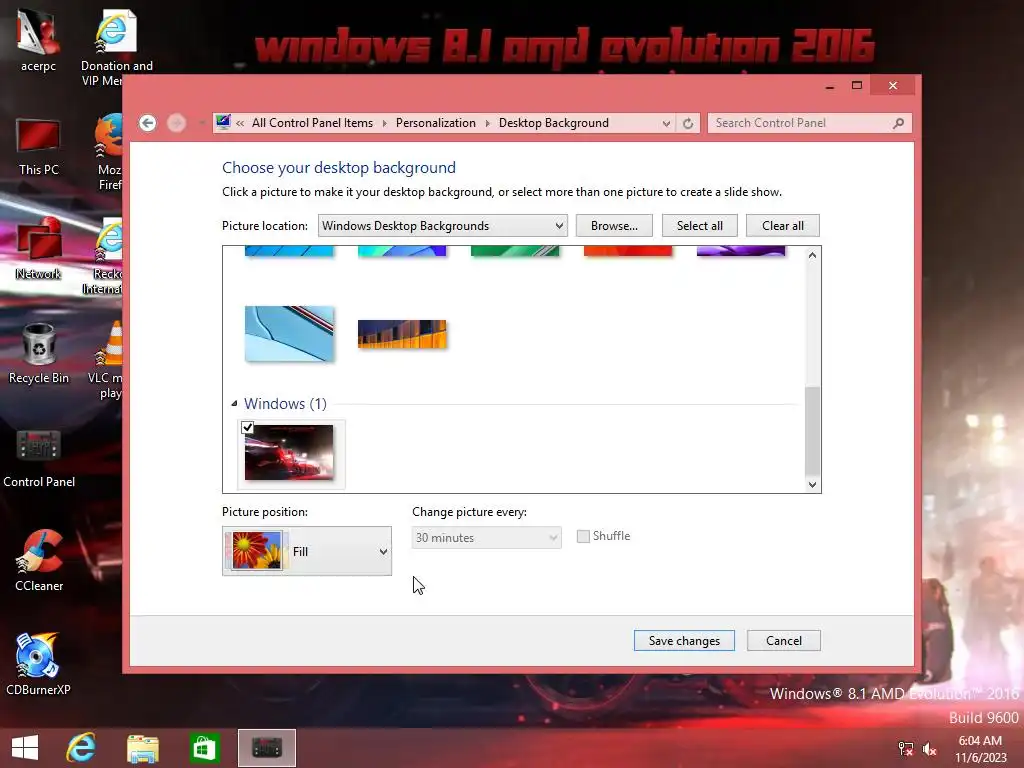Click the scrollbar down arrow
The width and height of the screenshot is (1024, 768).
coord(812,485)
